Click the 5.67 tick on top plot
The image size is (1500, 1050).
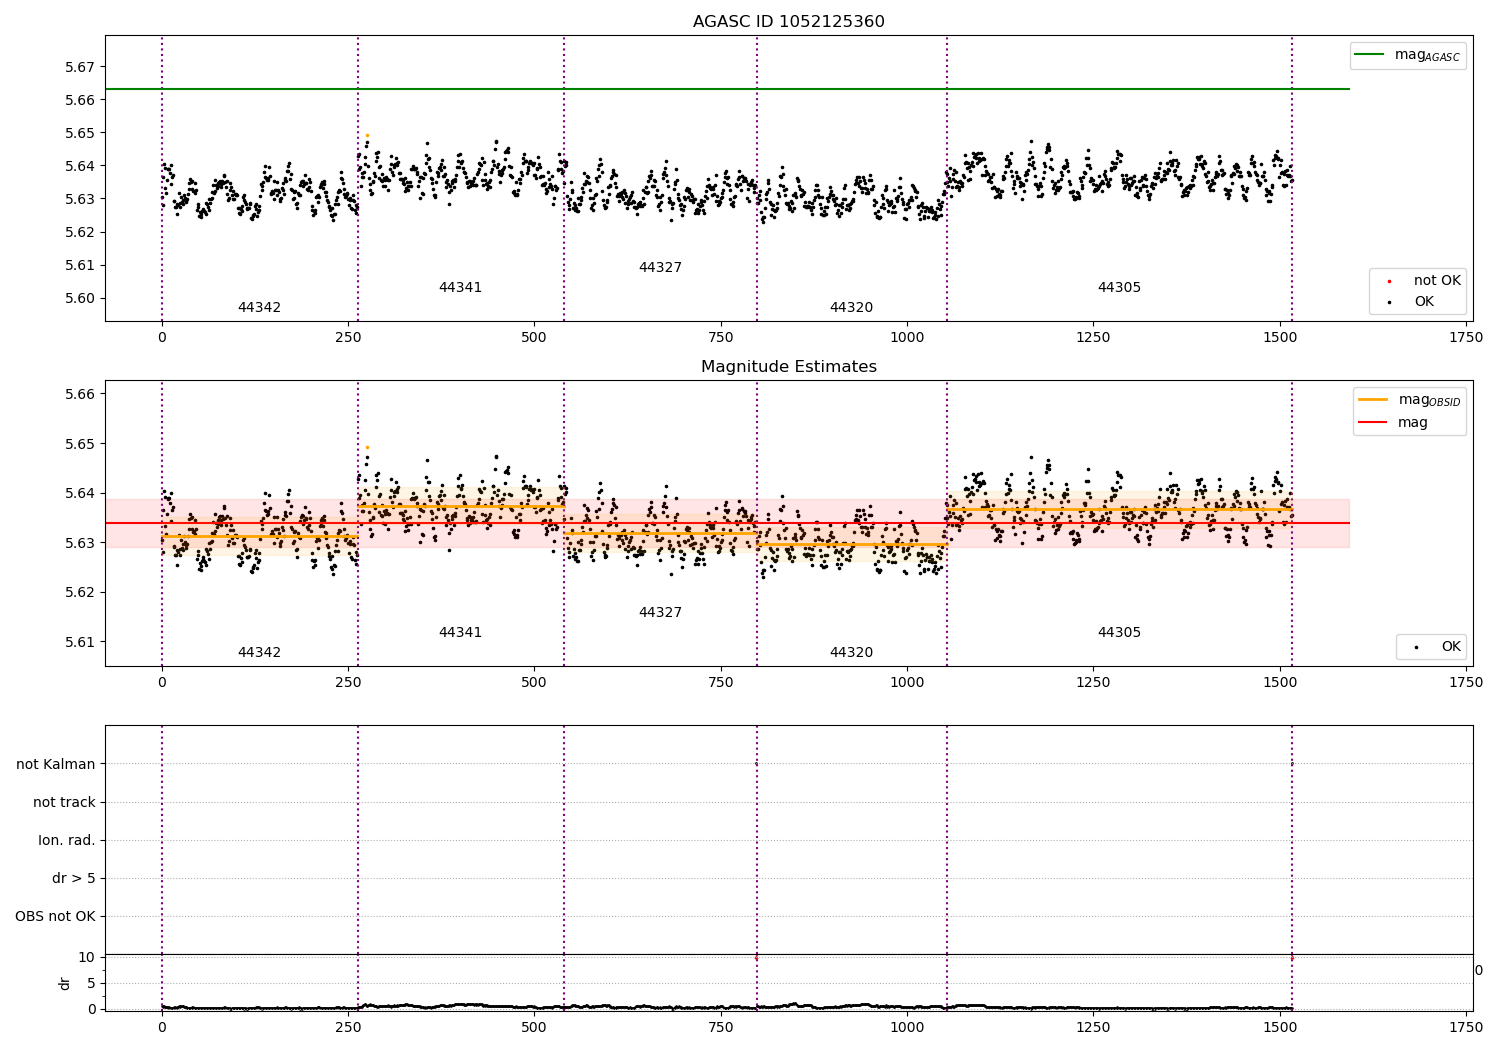click(80, 67)
